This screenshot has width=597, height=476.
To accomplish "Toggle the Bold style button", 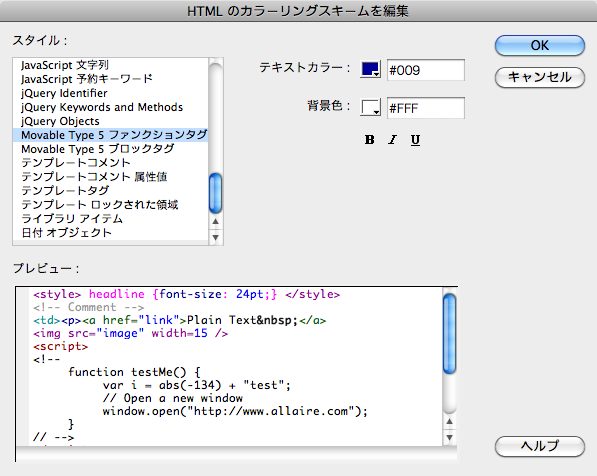I will click(369, 140).
